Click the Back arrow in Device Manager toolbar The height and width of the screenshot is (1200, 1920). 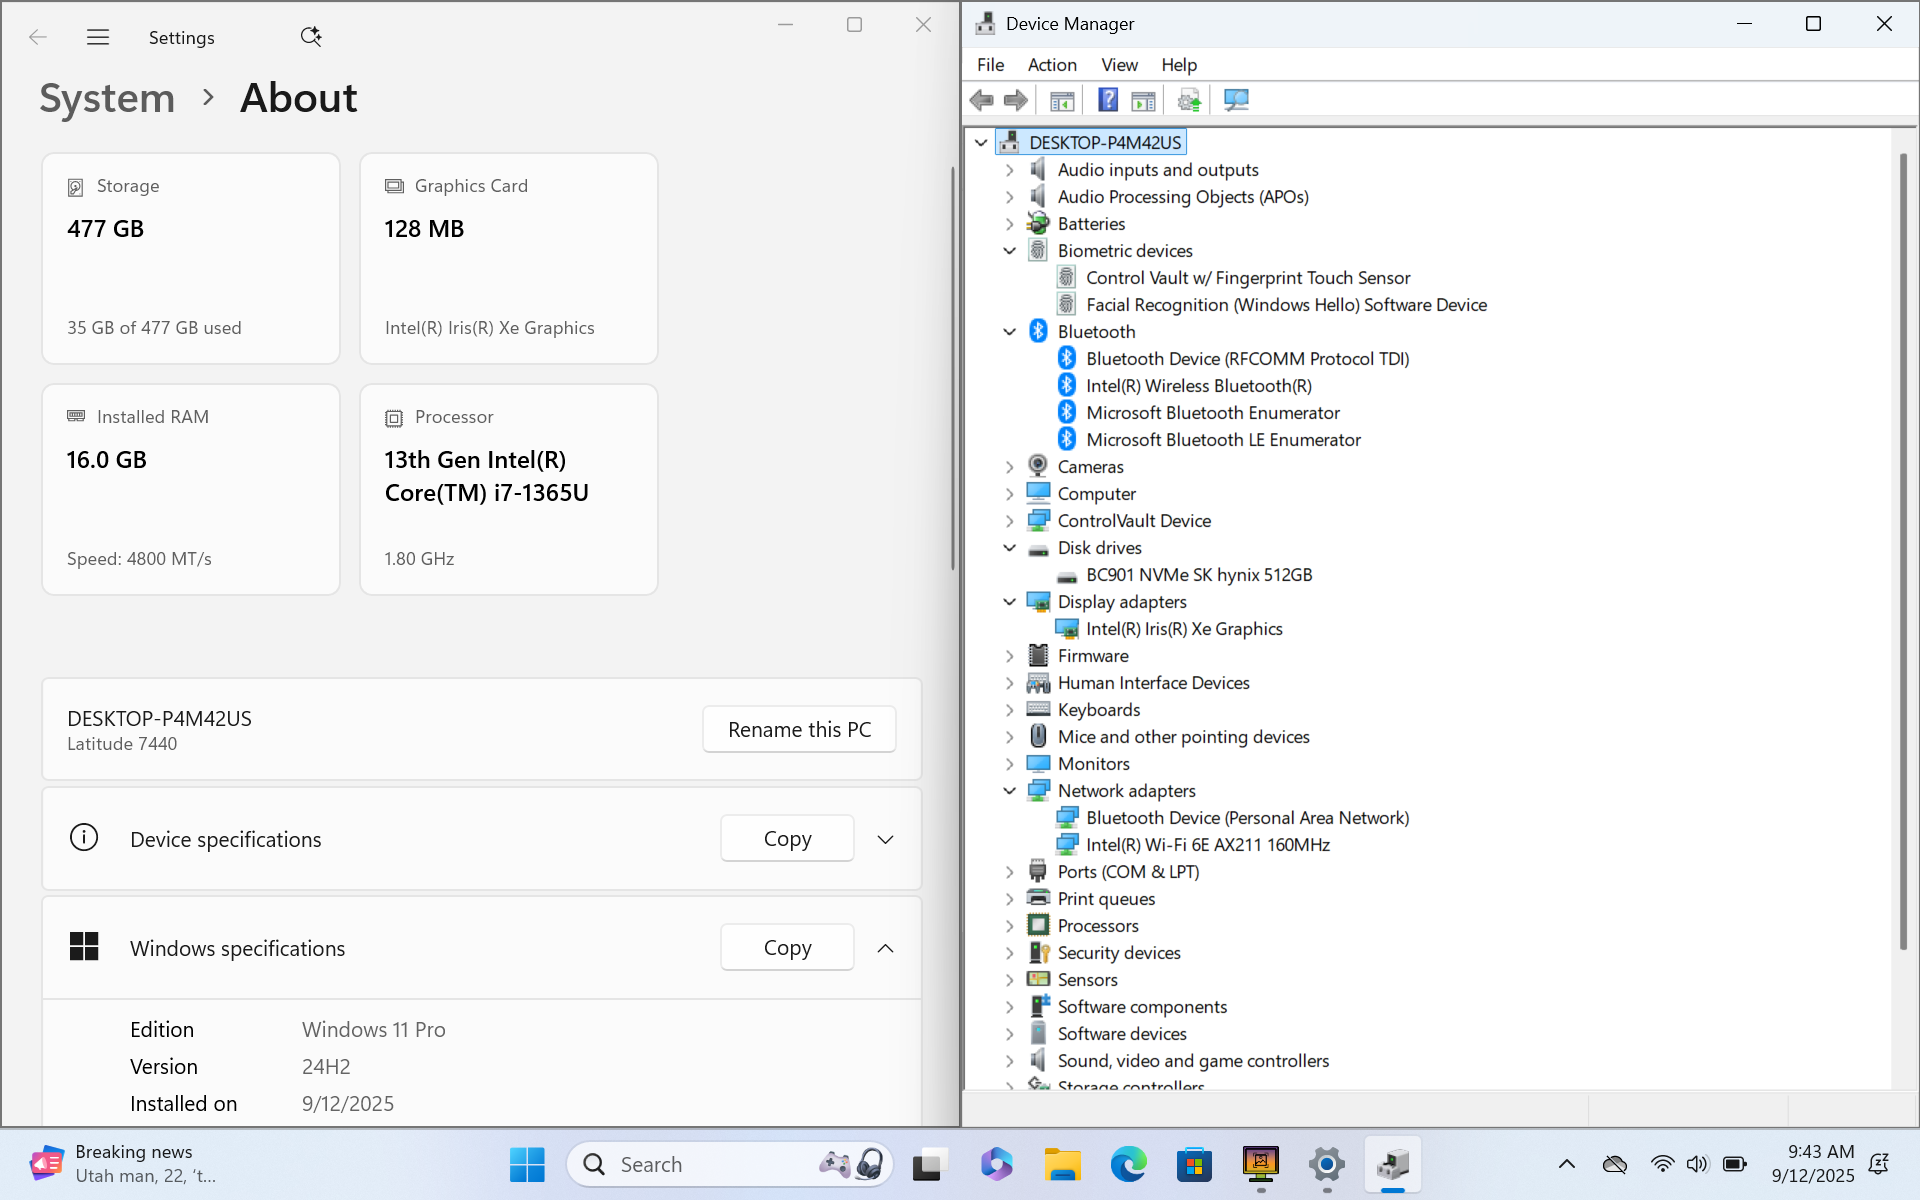pos(982,100)
